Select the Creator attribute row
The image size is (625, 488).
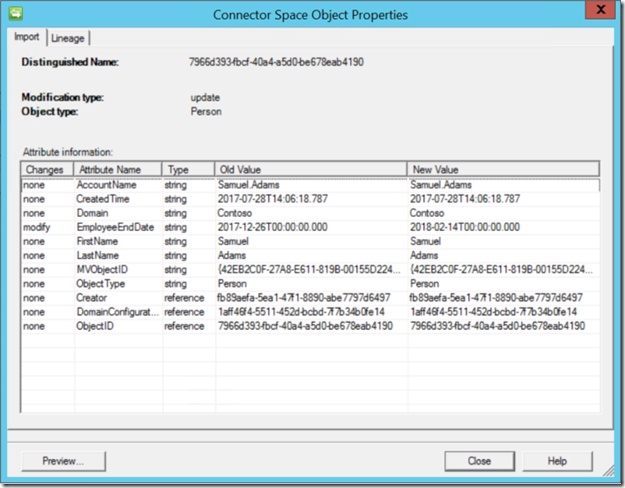(311, 298)
